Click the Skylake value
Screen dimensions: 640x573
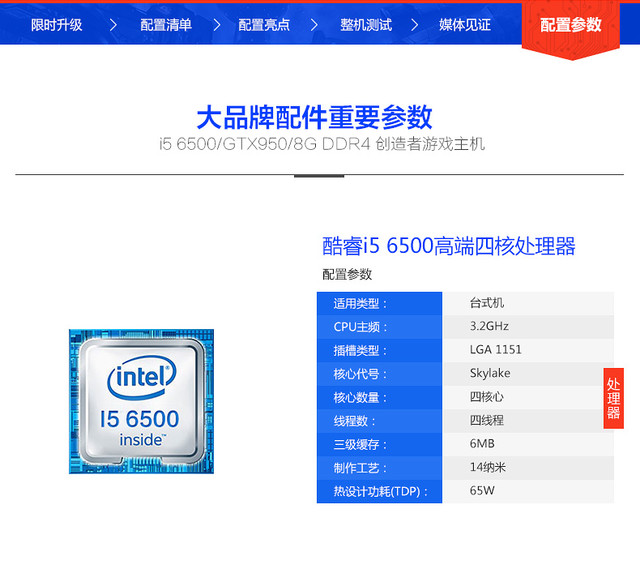(490, 373)
